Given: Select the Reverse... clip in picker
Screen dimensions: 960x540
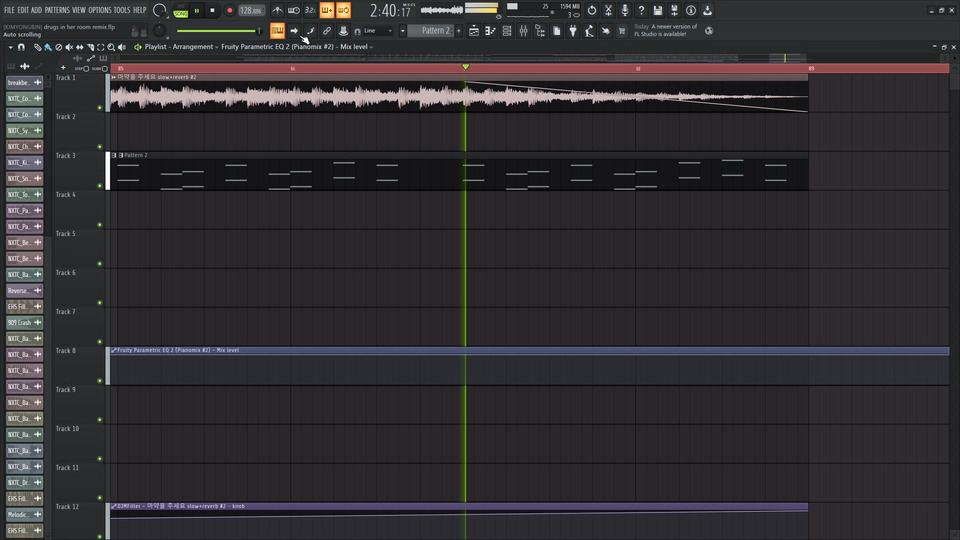Looking at the screenshot, I should (x=24, y=291).
